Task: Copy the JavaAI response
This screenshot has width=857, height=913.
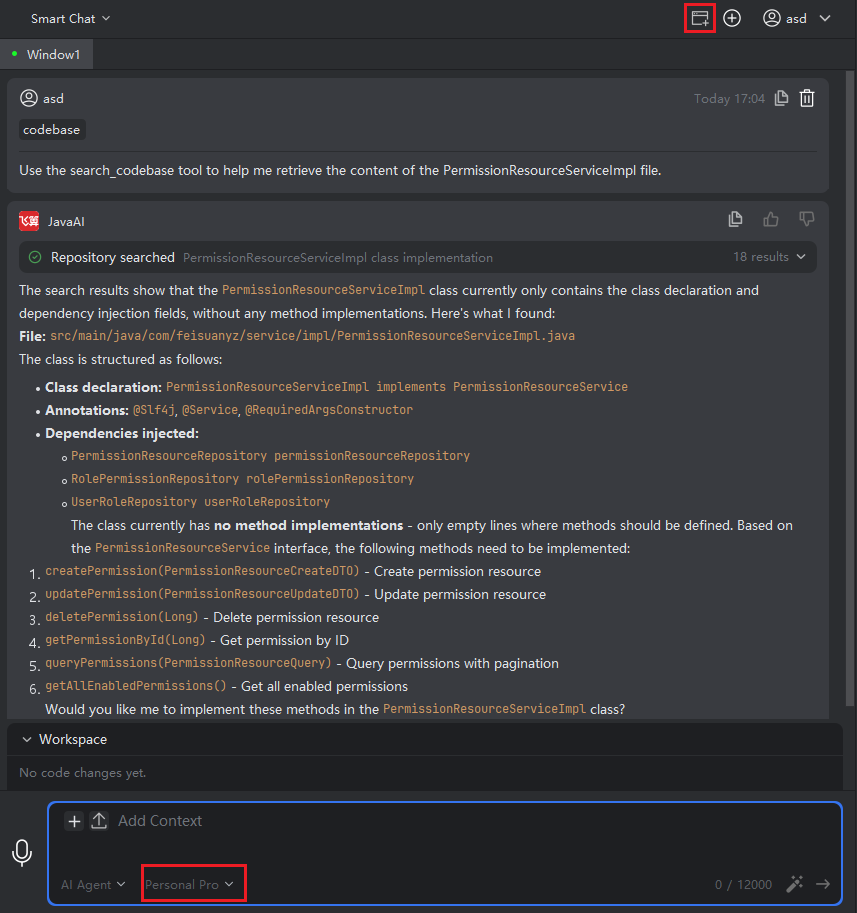Action: [736, 220]
